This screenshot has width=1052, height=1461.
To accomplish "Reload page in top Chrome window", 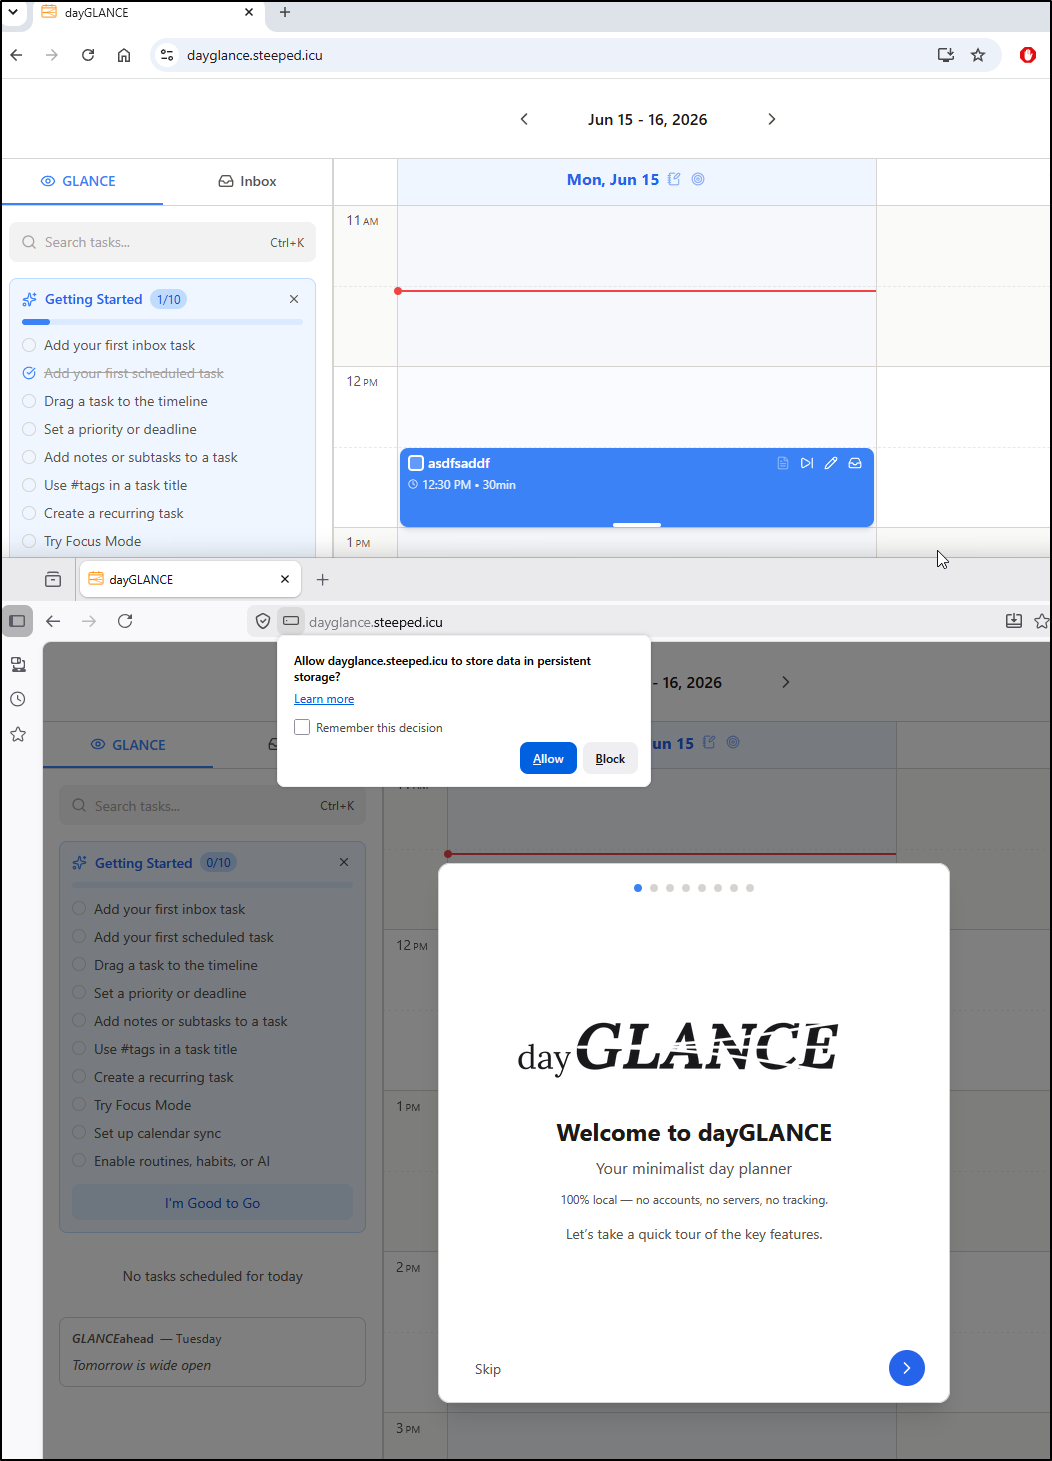I will tap(88, 55).
